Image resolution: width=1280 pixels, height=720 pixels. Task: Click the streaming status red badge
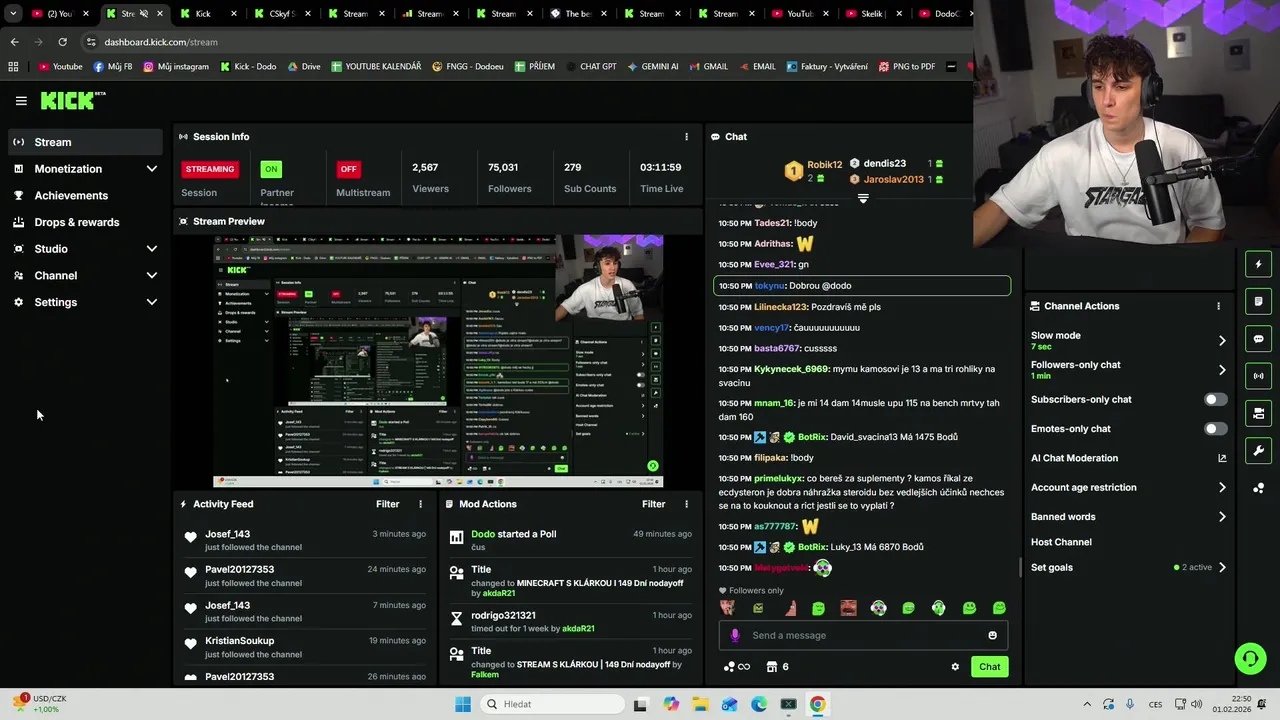click(209, 169)
